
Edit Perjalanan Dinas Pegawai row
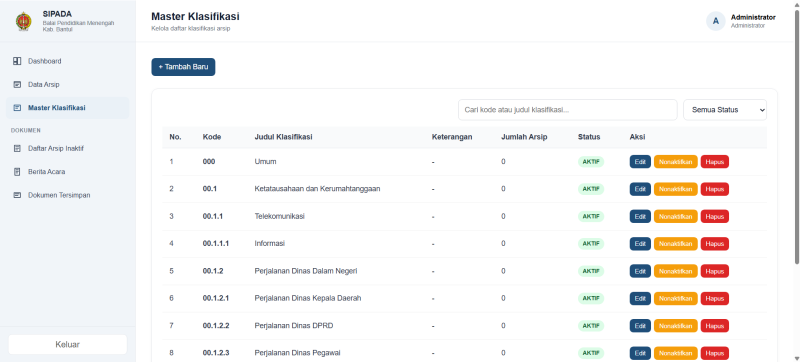pyautogui.click(x=640, y=353)
